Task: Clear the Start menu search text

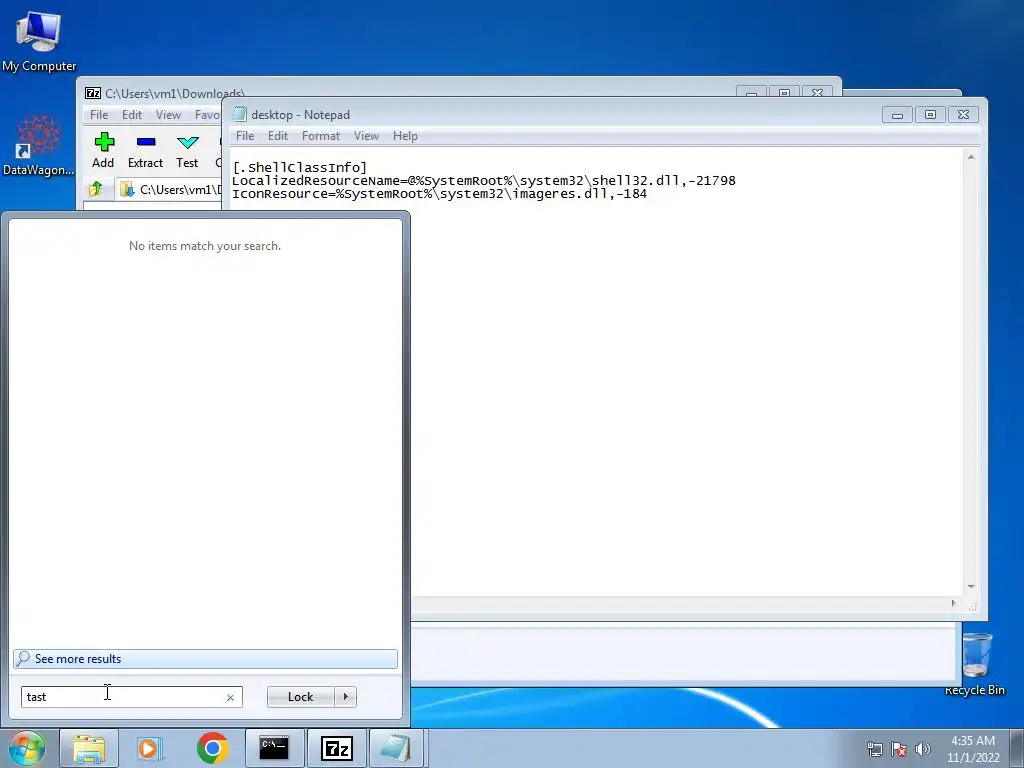Action: (230, 697)
